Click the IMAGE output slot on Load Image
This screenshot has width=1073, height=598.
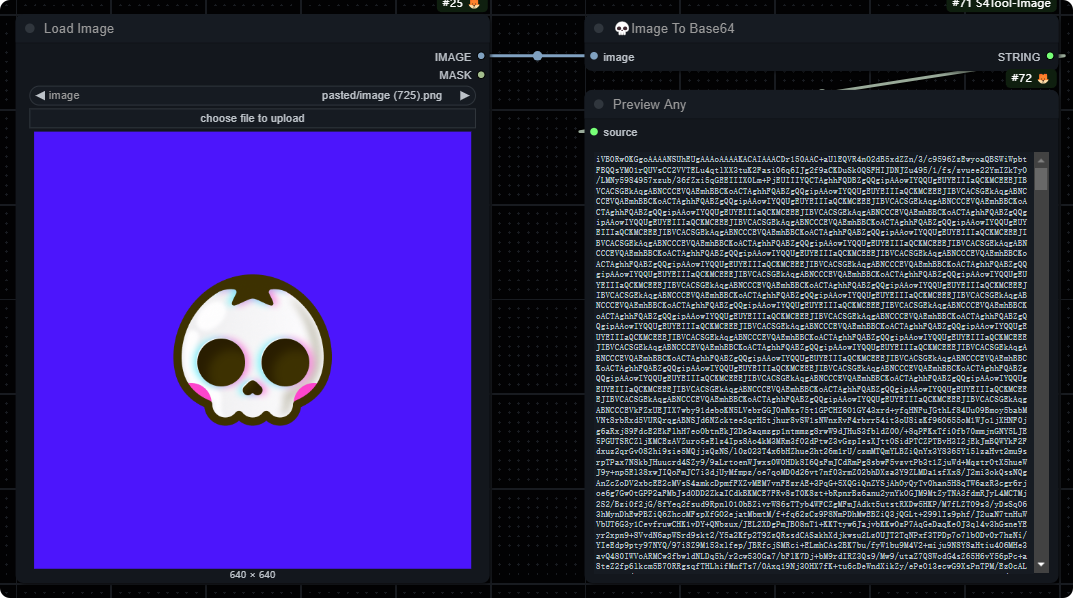[481, 57]
